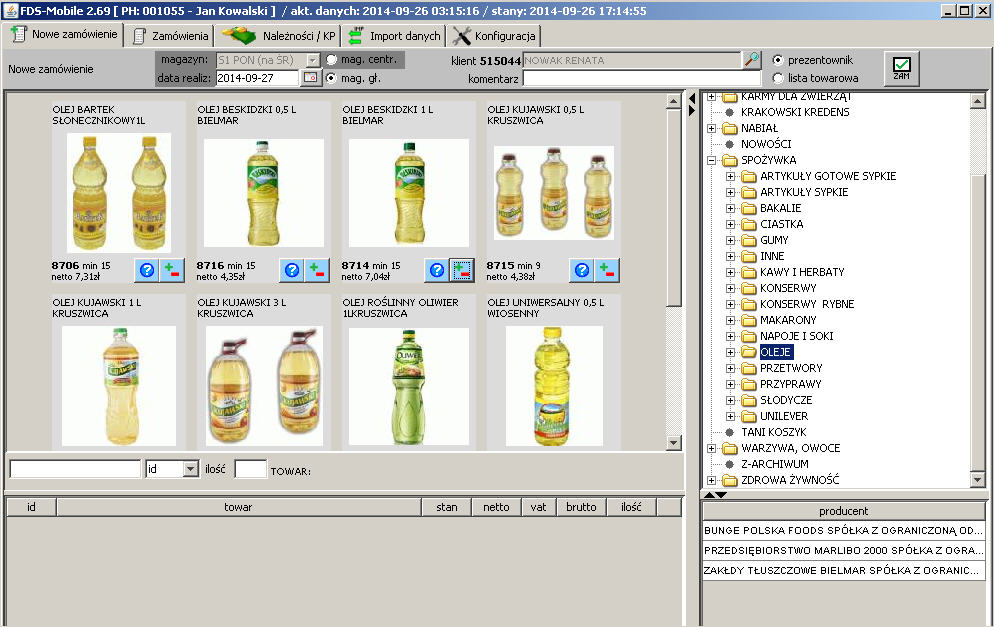Click the brutto column header
The width and height of the screenshot is (994, 627).
[x=581, y=507]
